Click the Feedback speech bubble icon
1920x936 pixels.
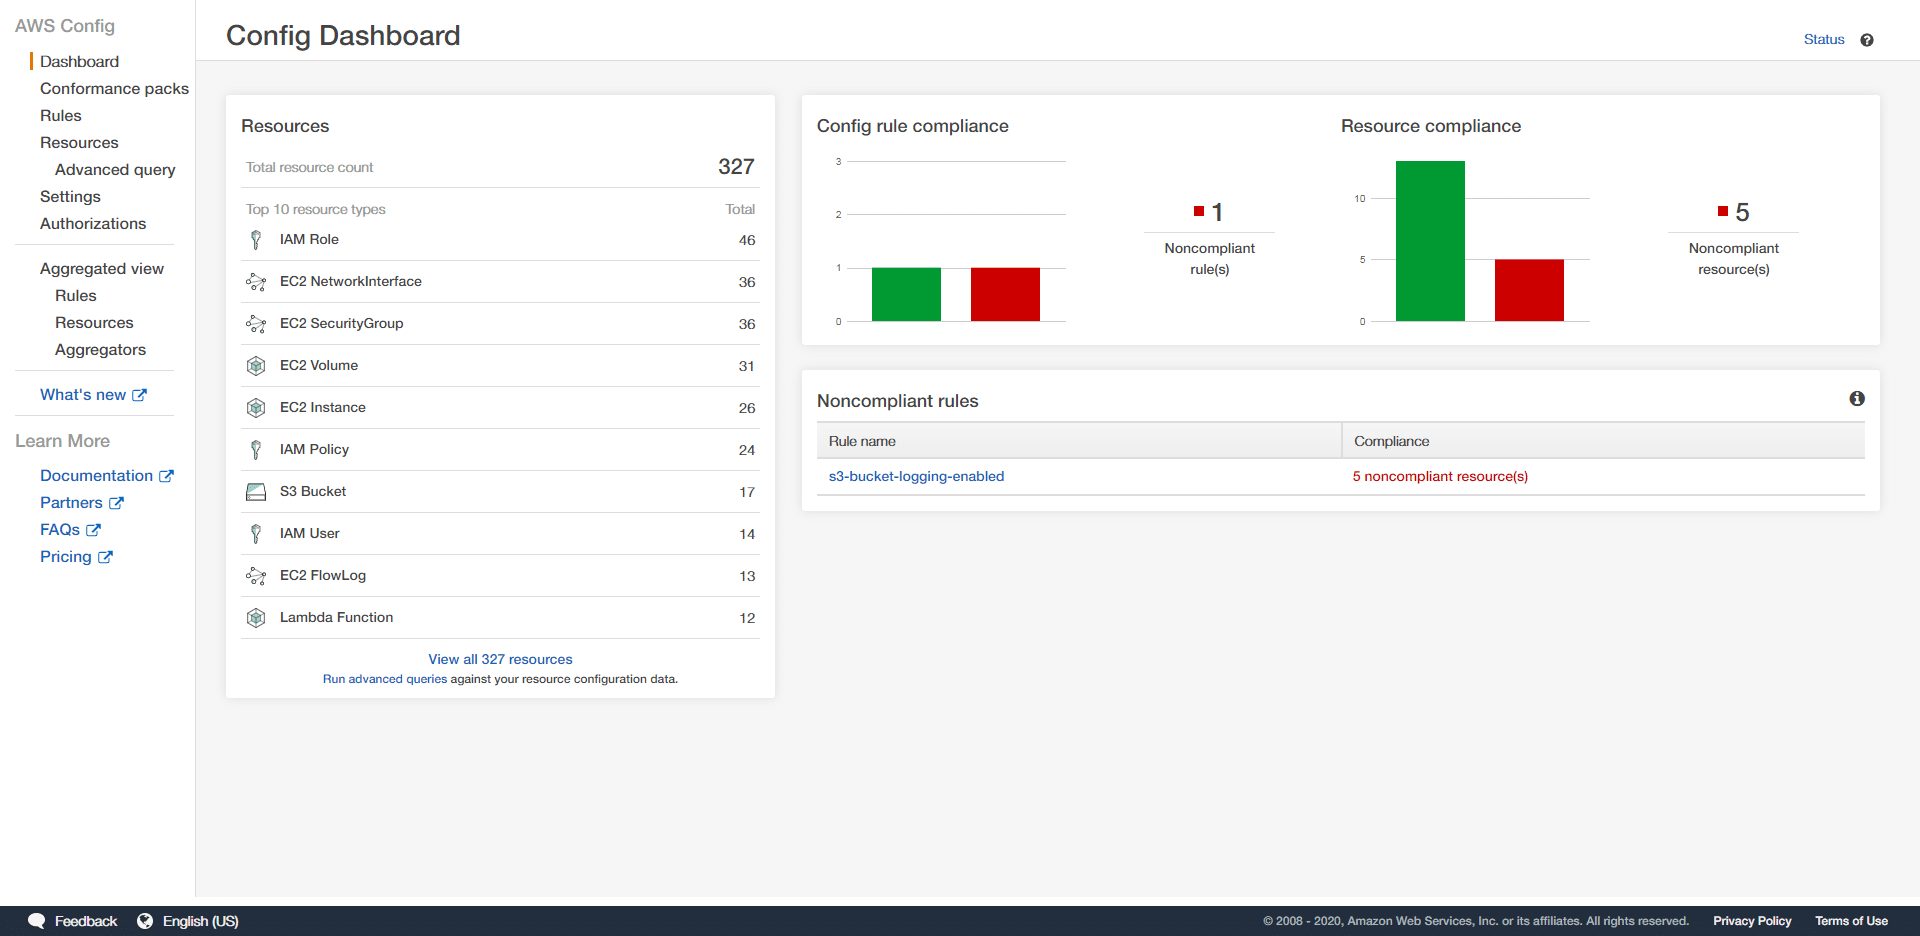pyautogui.click(x=36, y=920)
